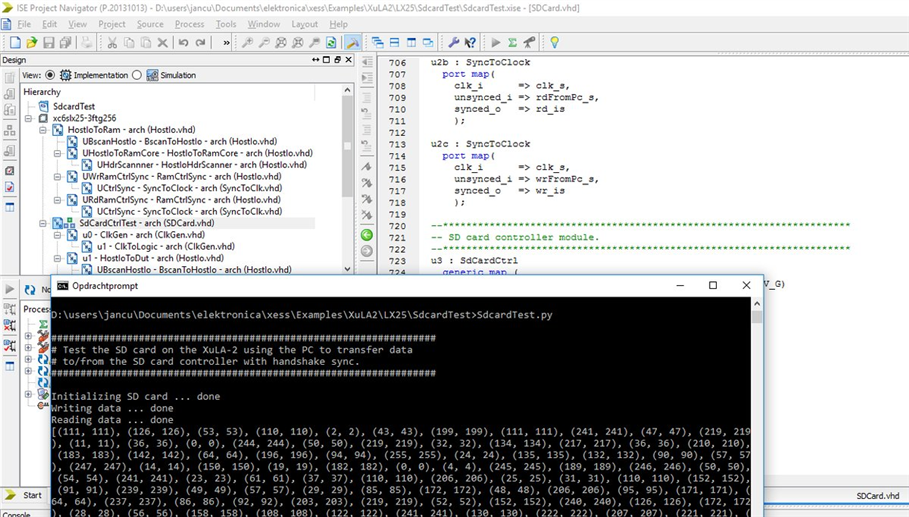Click the New file toolbar icon

[x=15, y=43]
